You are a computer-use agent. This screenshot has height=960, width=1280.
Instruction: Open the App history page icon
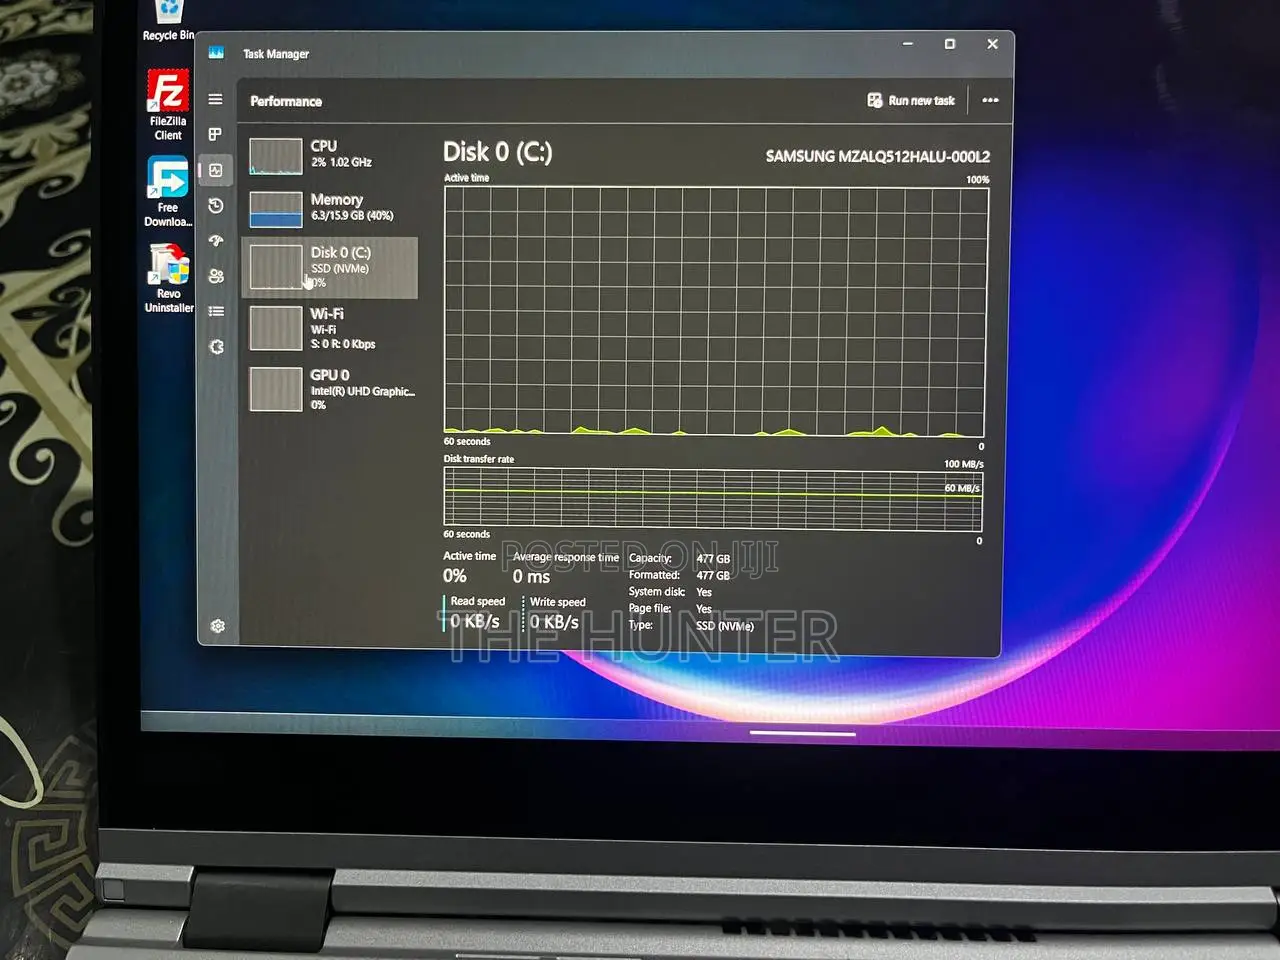215,206
